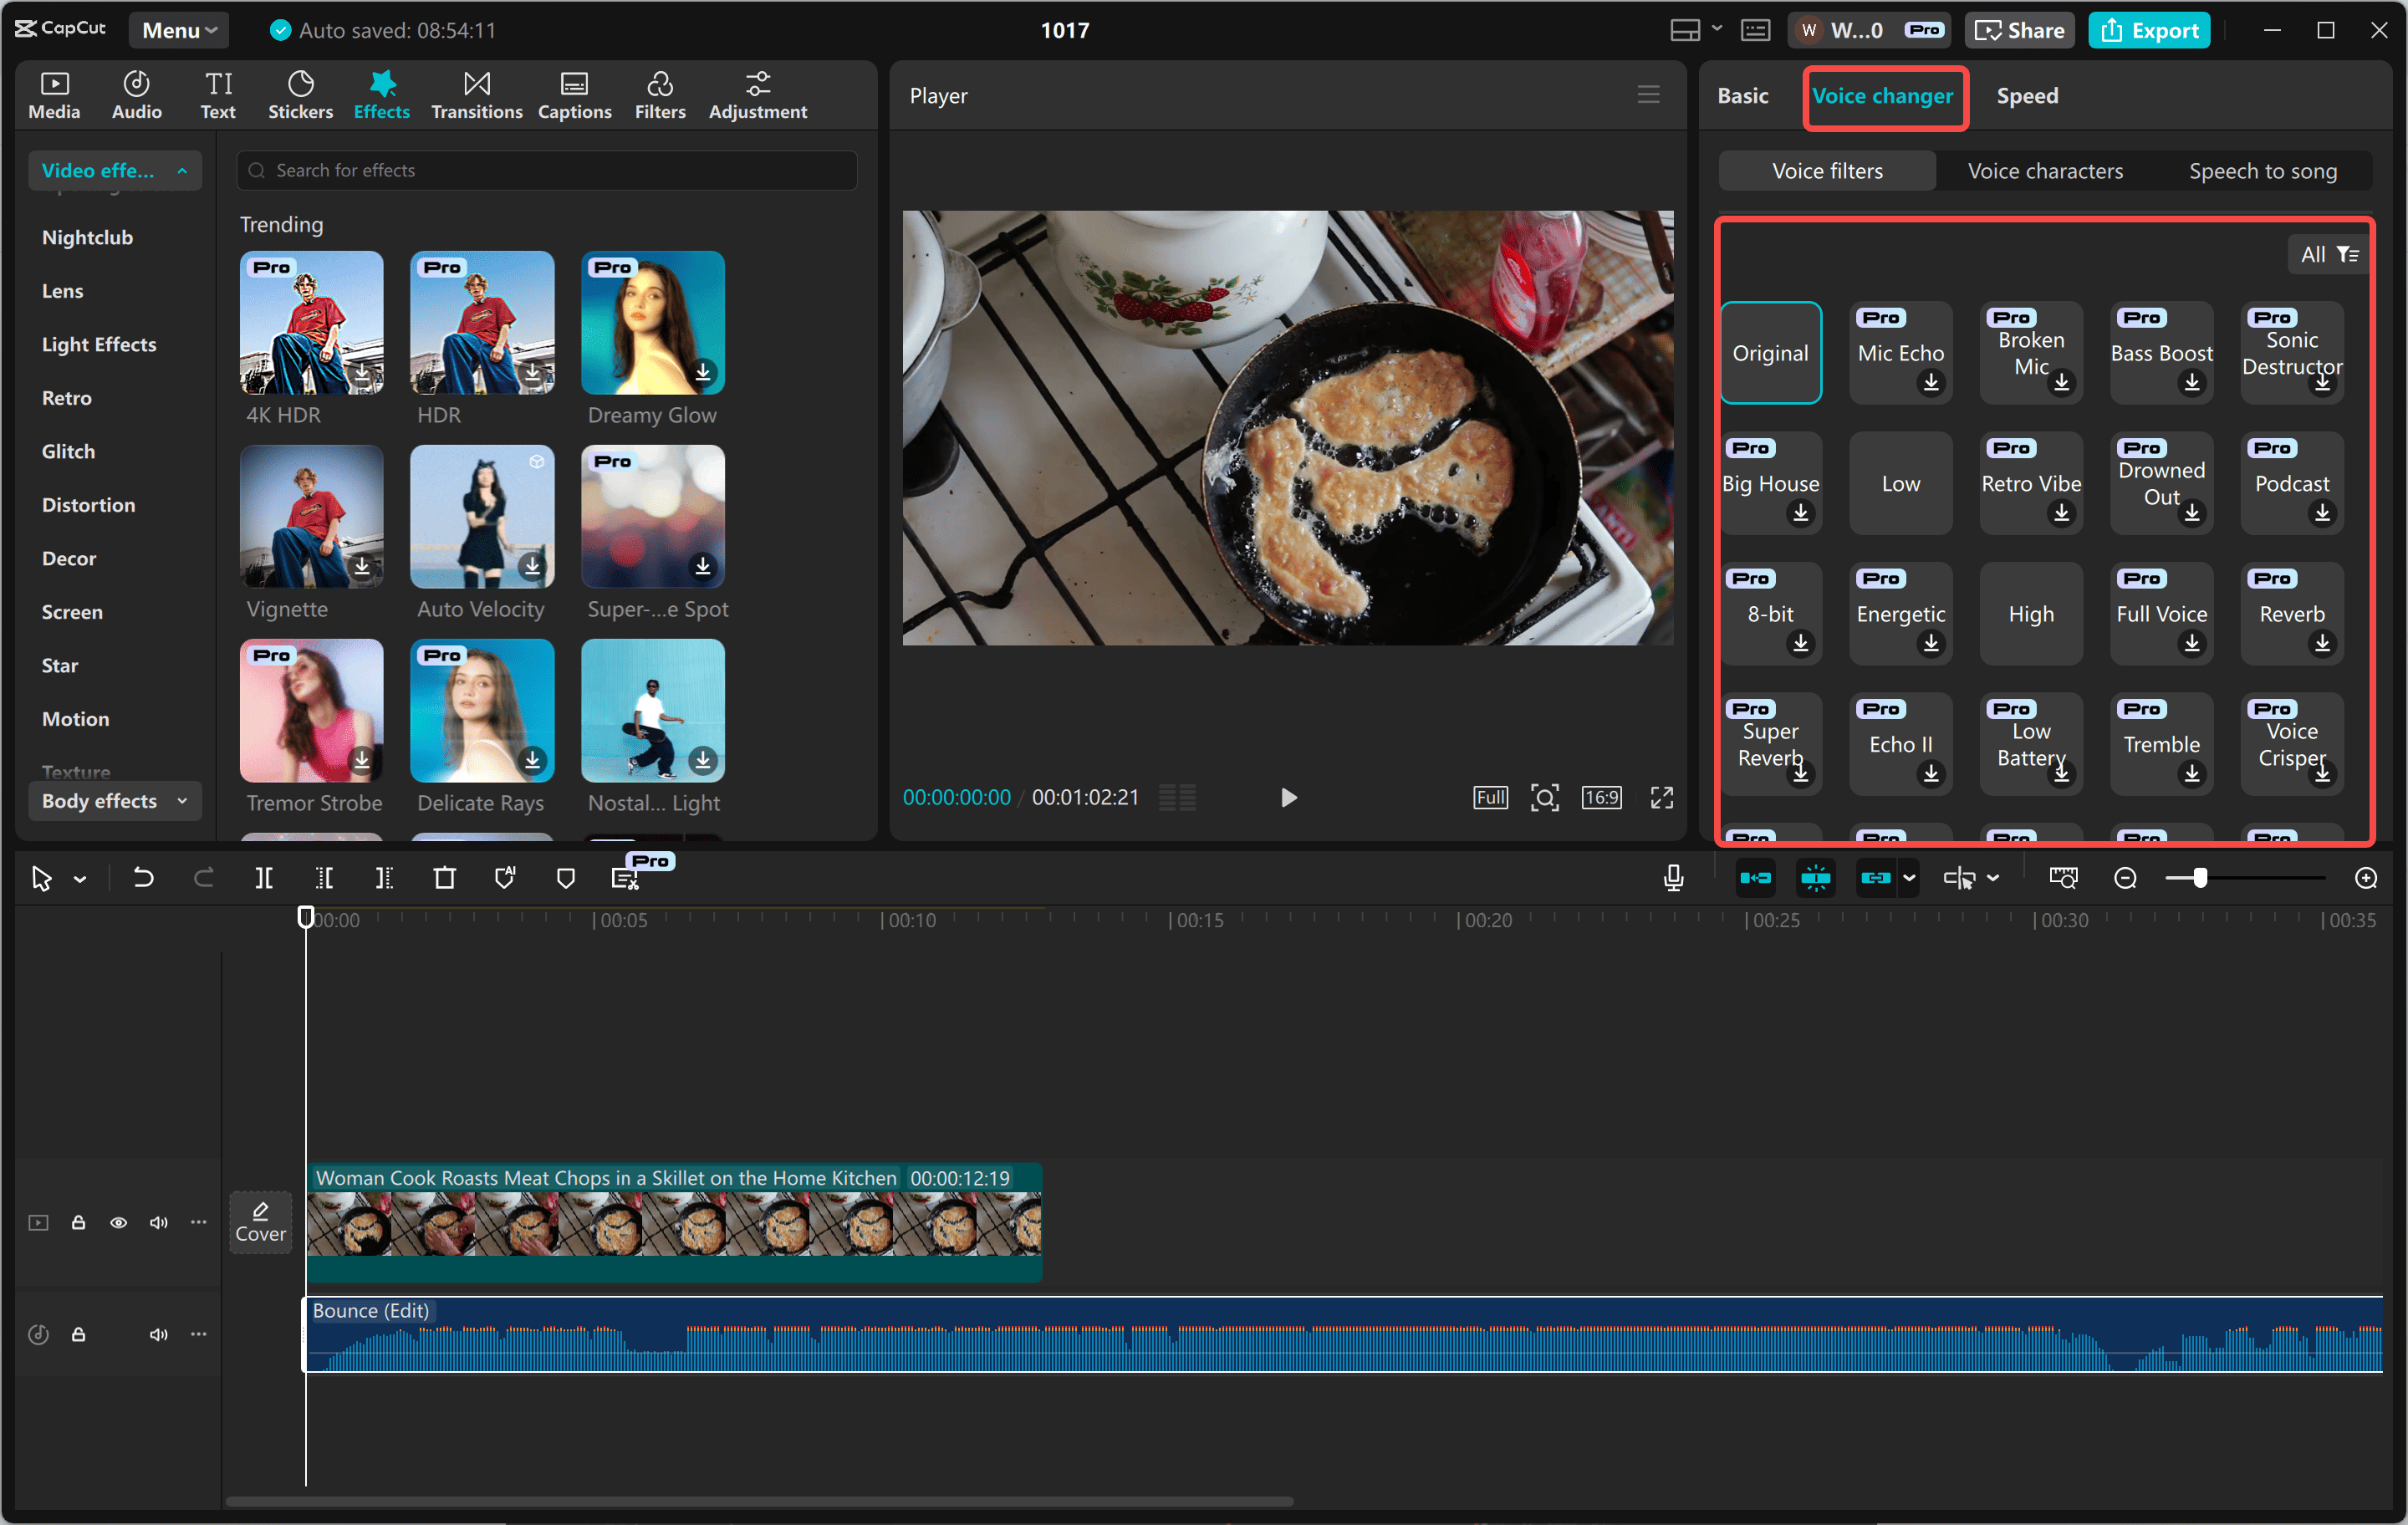Lock the video track

click(79, 1222)
